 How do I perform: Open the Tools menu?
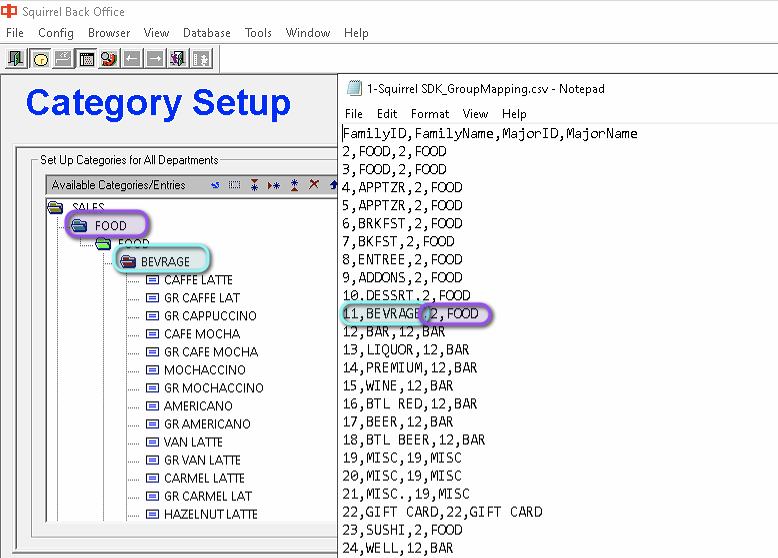point(258,33)
